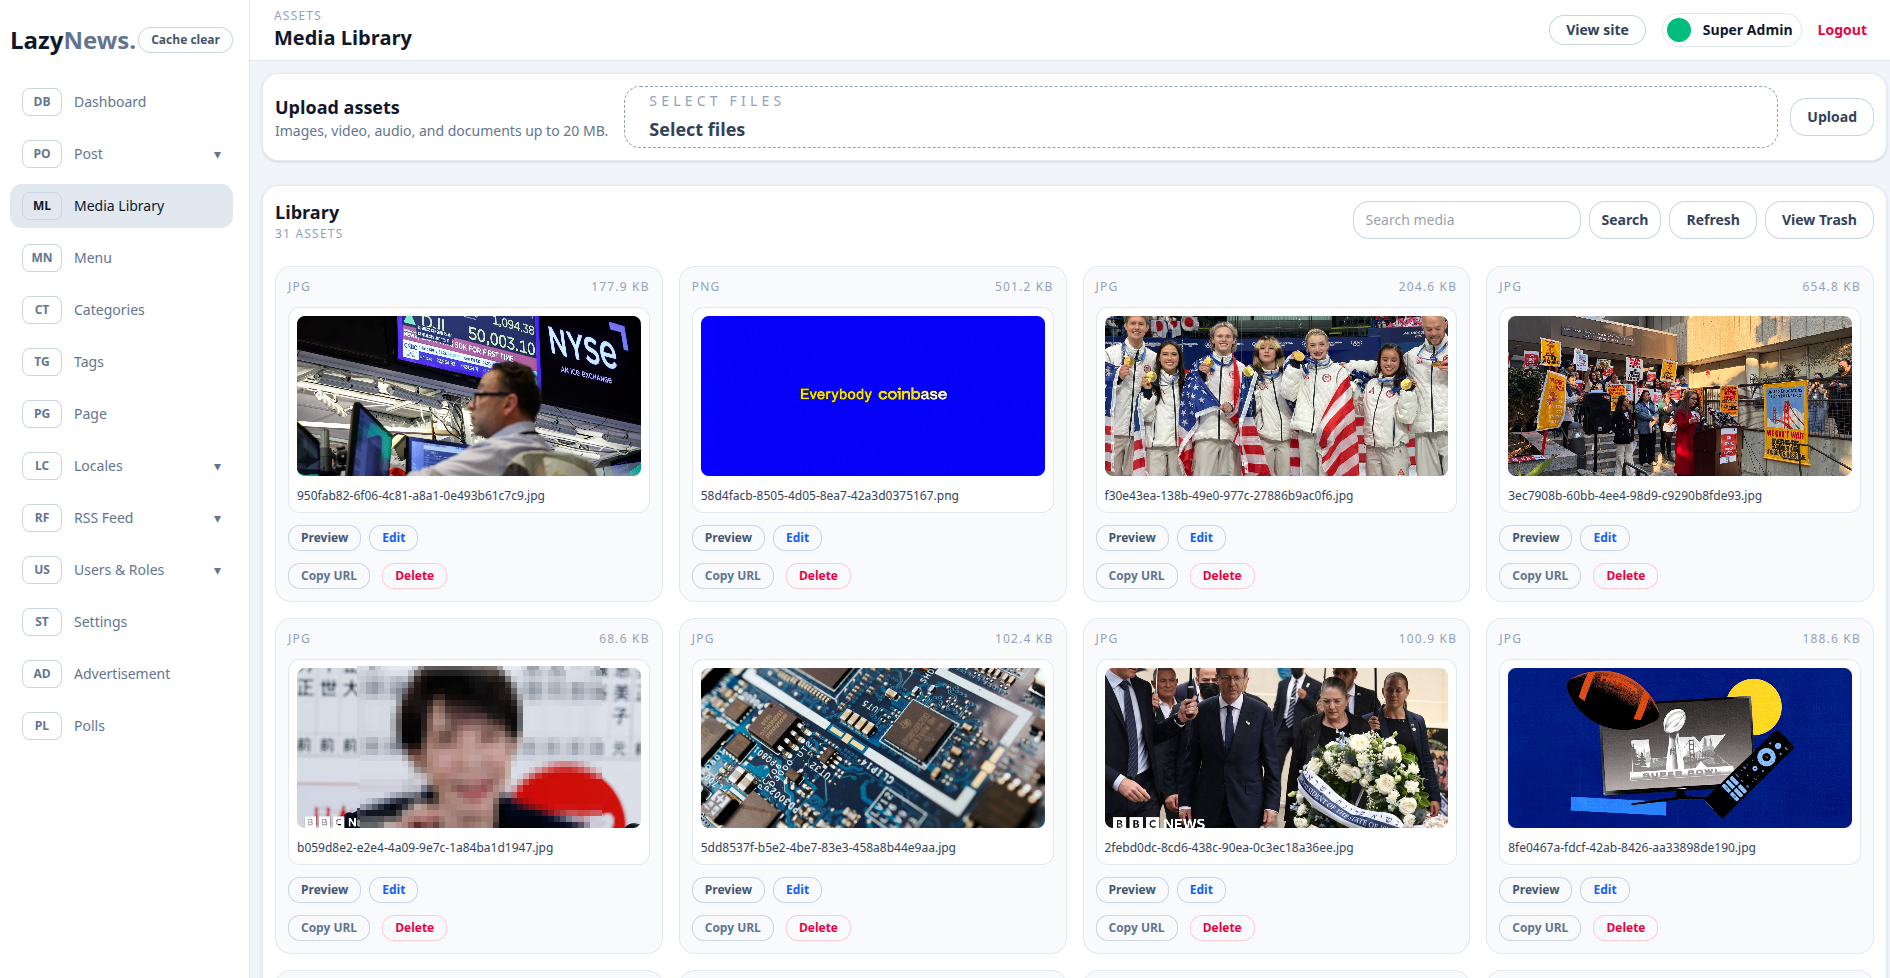Click the DB icon badge for Dashboard
The height and width of the screenshot is (978, 1890).
pyautogui.click(x=42, y=102)
